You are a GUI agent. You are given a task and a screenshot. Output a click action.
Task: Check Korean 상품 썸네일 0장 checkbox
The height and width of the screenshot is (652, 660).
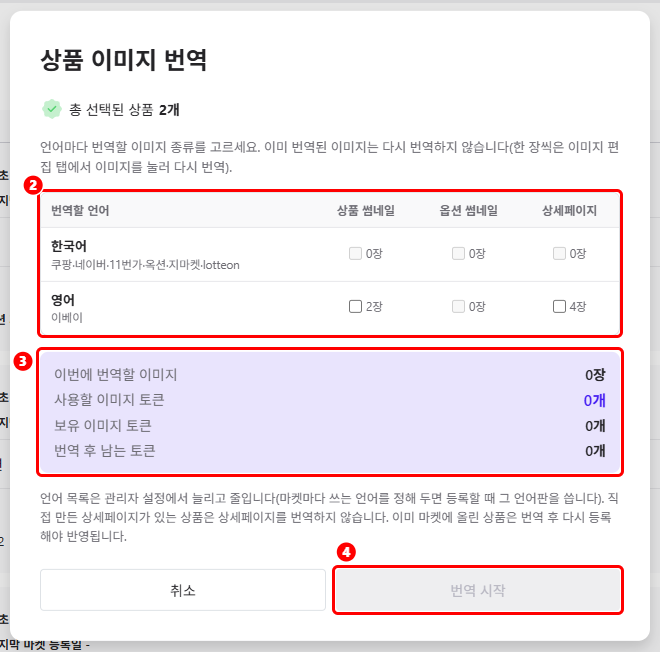pos(355,253)
